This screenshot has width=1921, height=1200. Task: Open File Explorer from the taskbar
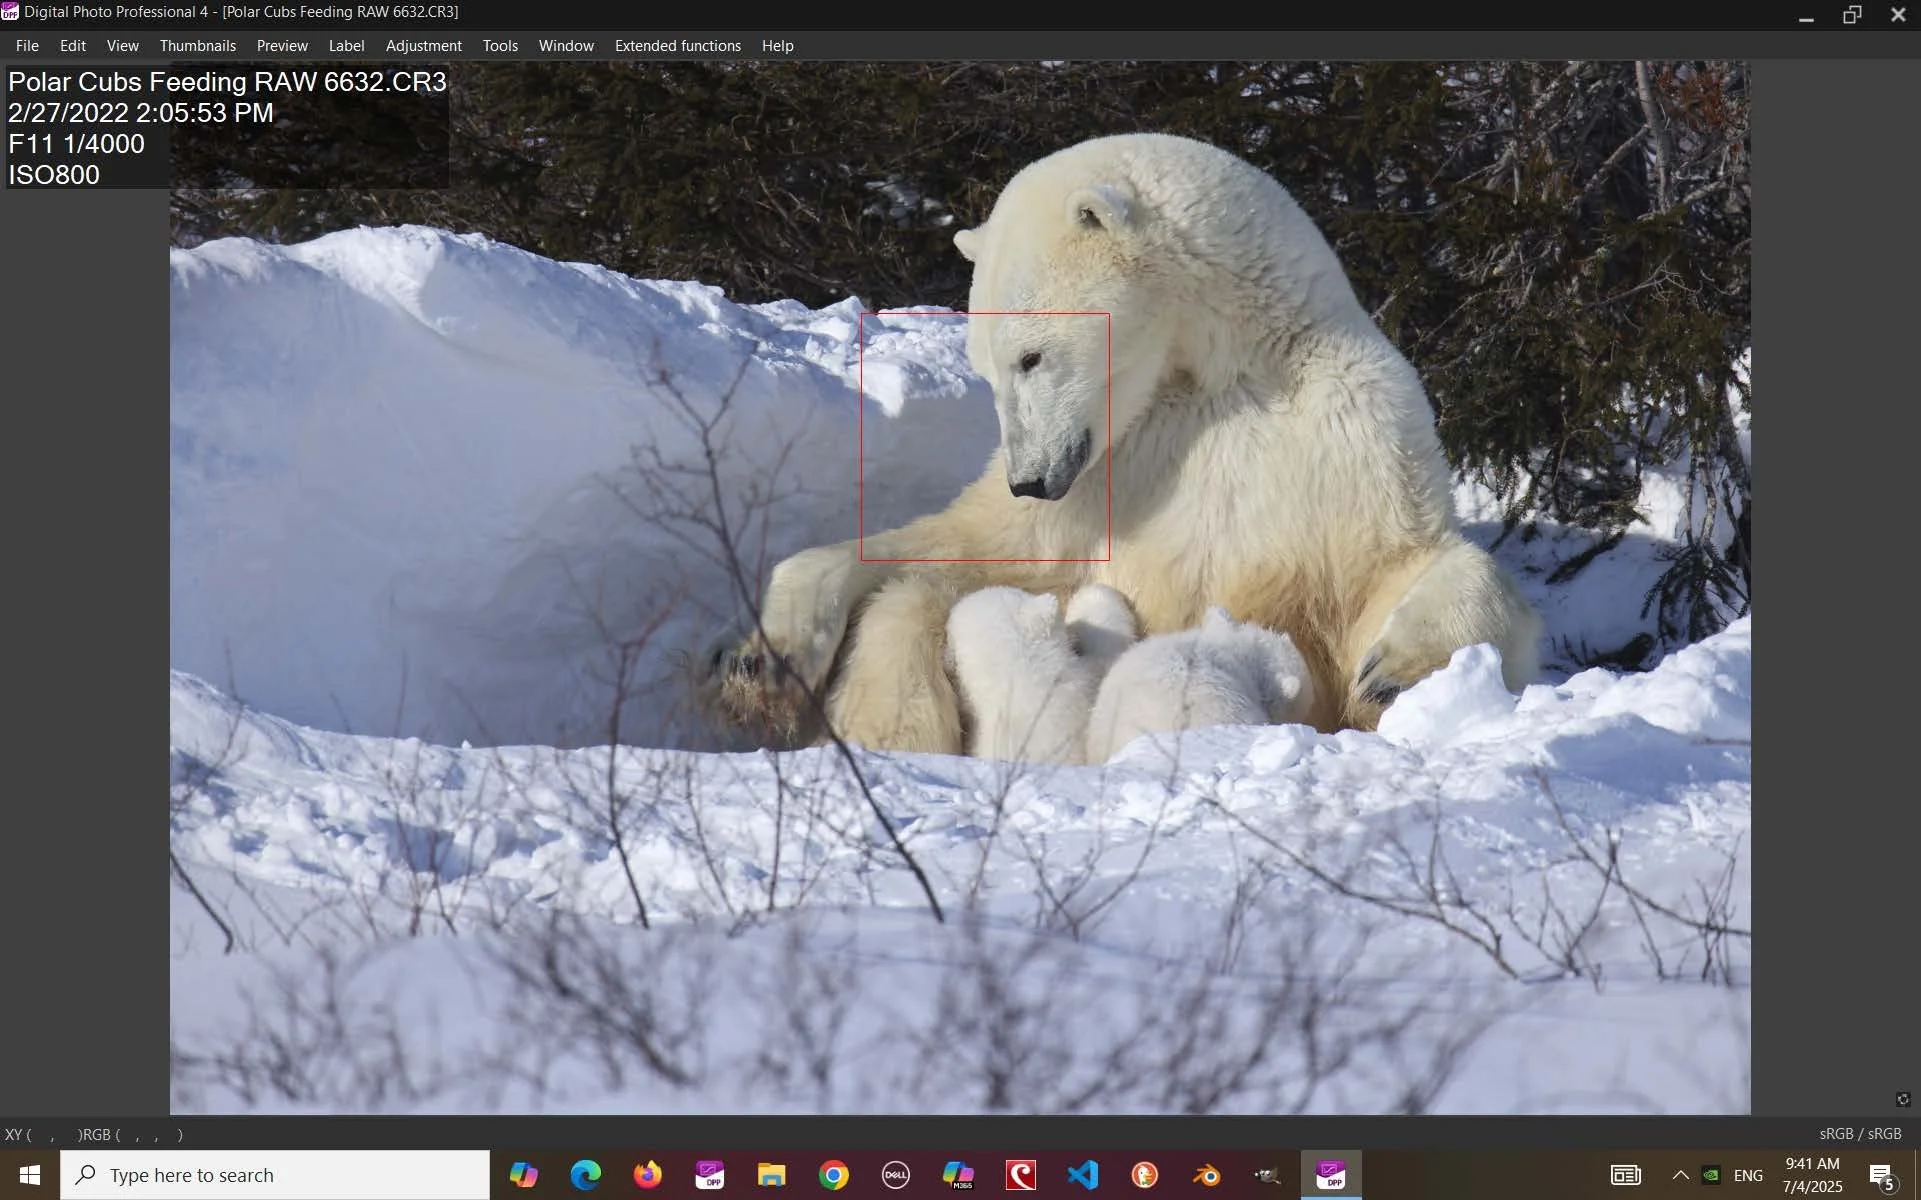tap(771, 1175)
